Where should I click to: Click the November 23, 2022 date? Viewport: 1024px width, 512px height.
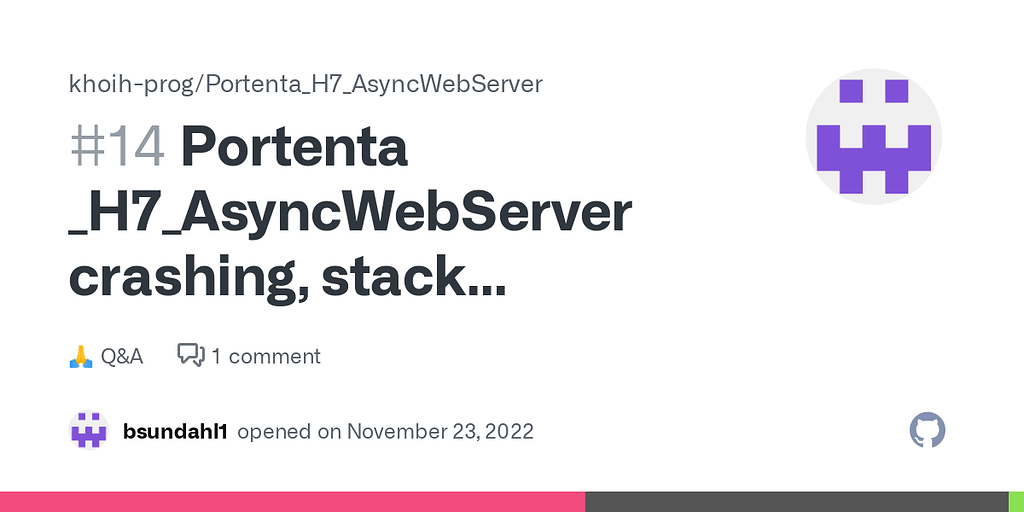click(440, 432)
